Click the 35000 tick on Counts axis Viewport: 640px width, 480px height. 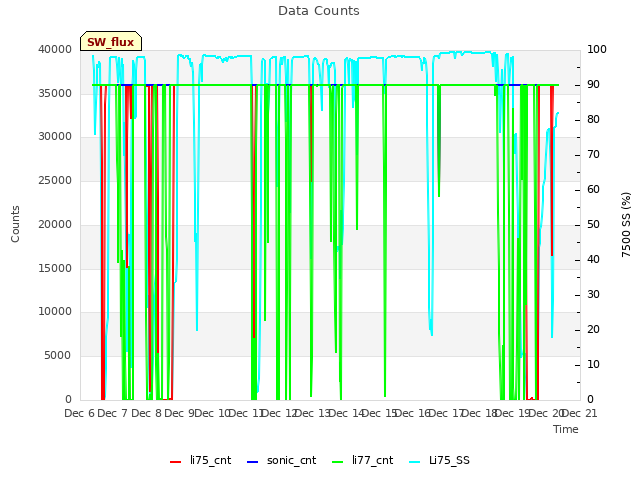[x=55, y=93]
